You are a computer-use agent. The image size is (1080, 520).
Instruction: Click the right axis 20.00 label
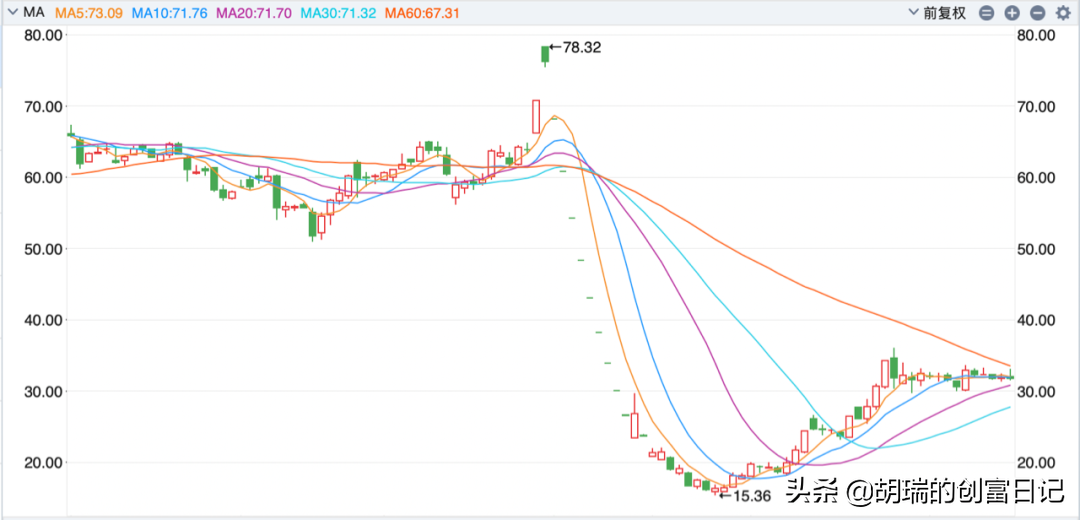(1037, 462)
